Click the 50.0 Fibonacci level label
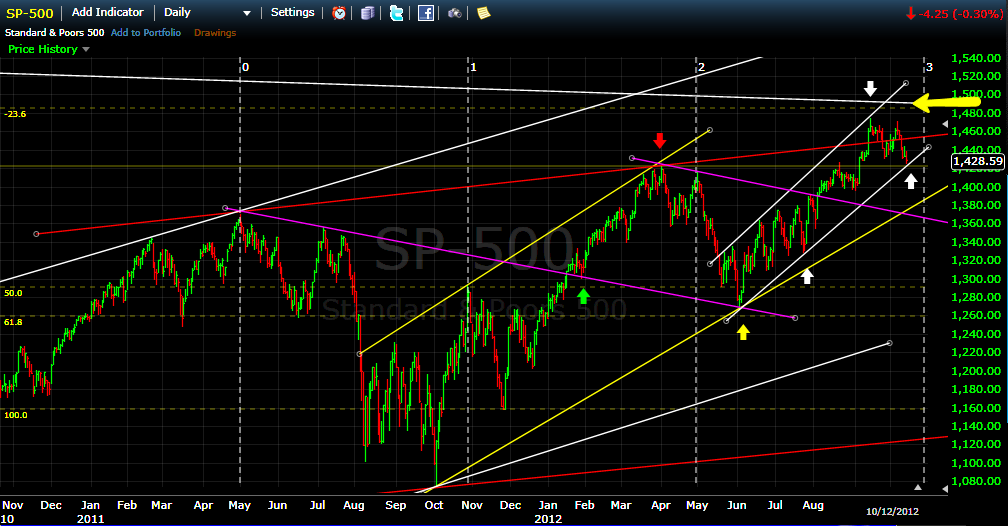 point(13,293)
